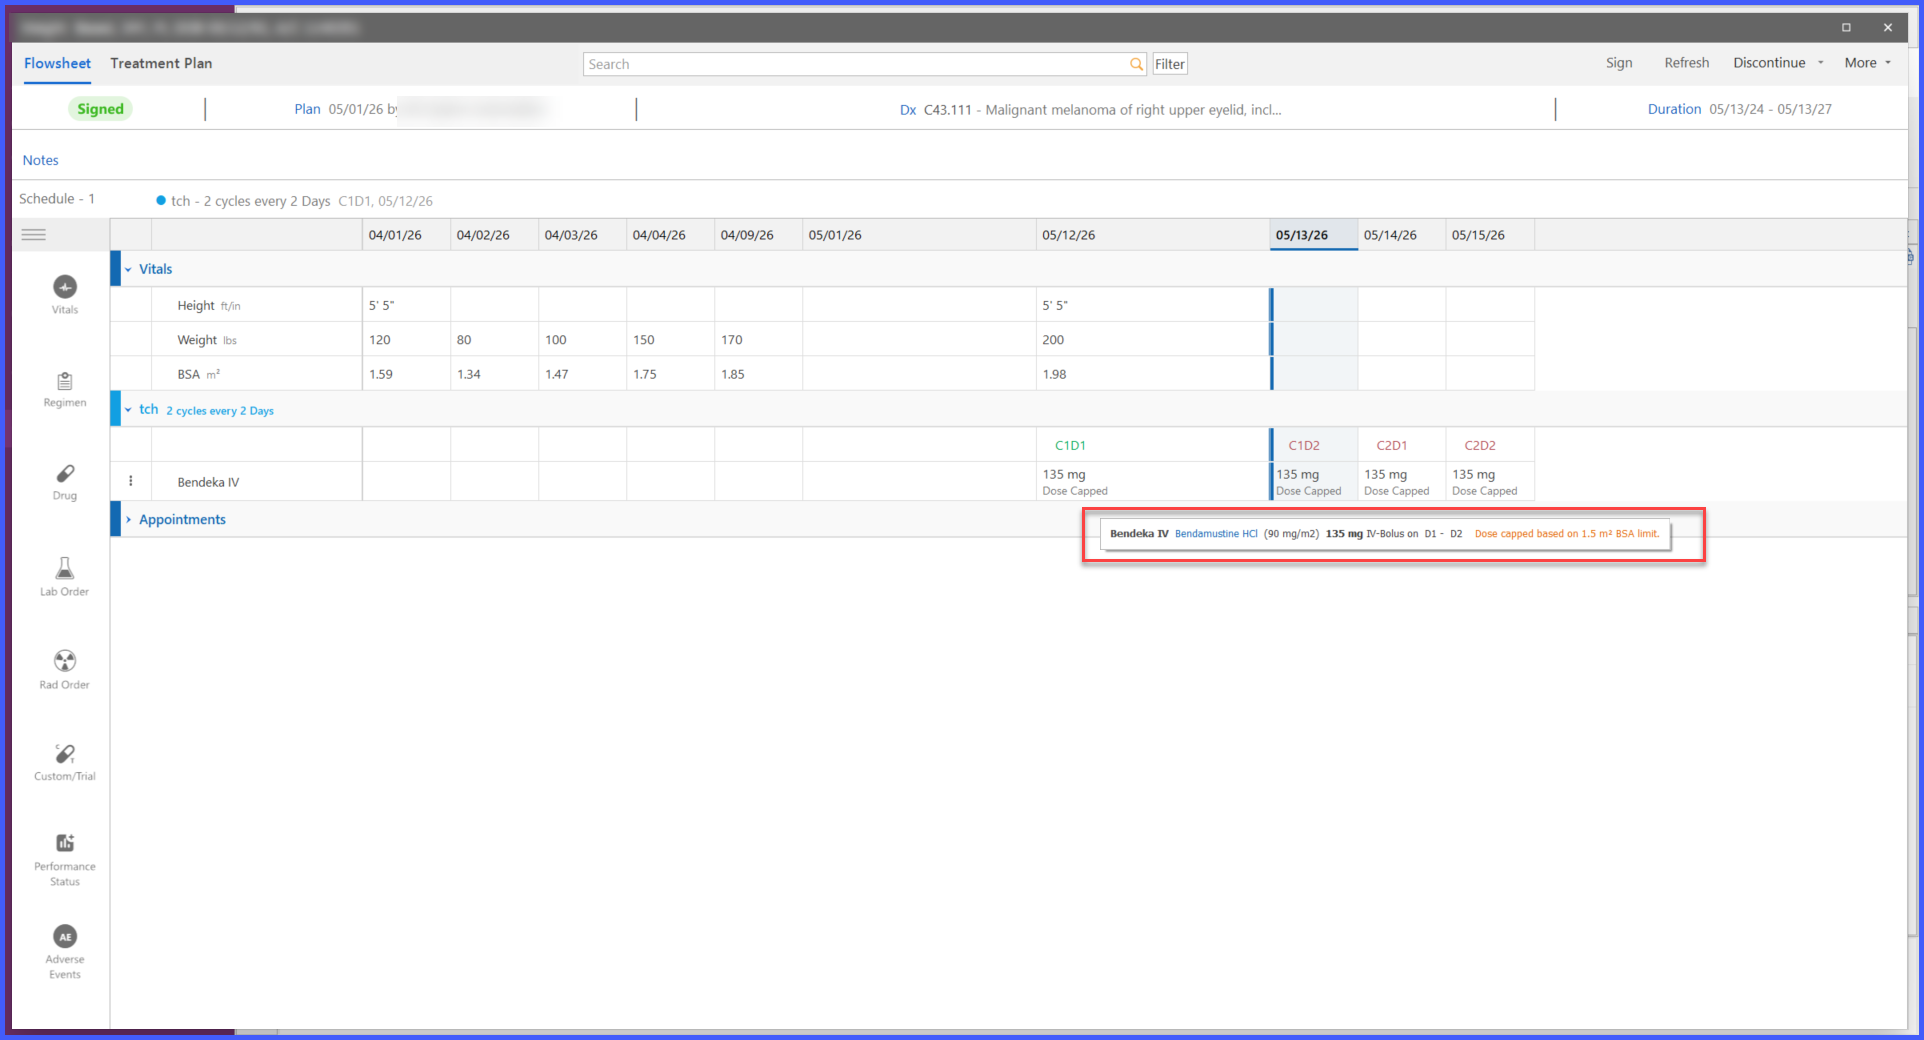Click the search magnifier icon
1924x1040 pixels.
click(x=1136, y=64)
